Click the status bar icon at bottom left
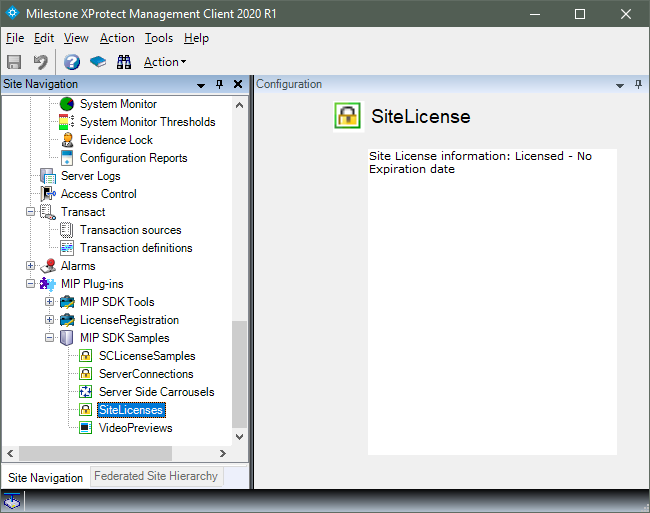Image resolution: width=650 pixels, height=513 pixels. [x=12, y=501]
